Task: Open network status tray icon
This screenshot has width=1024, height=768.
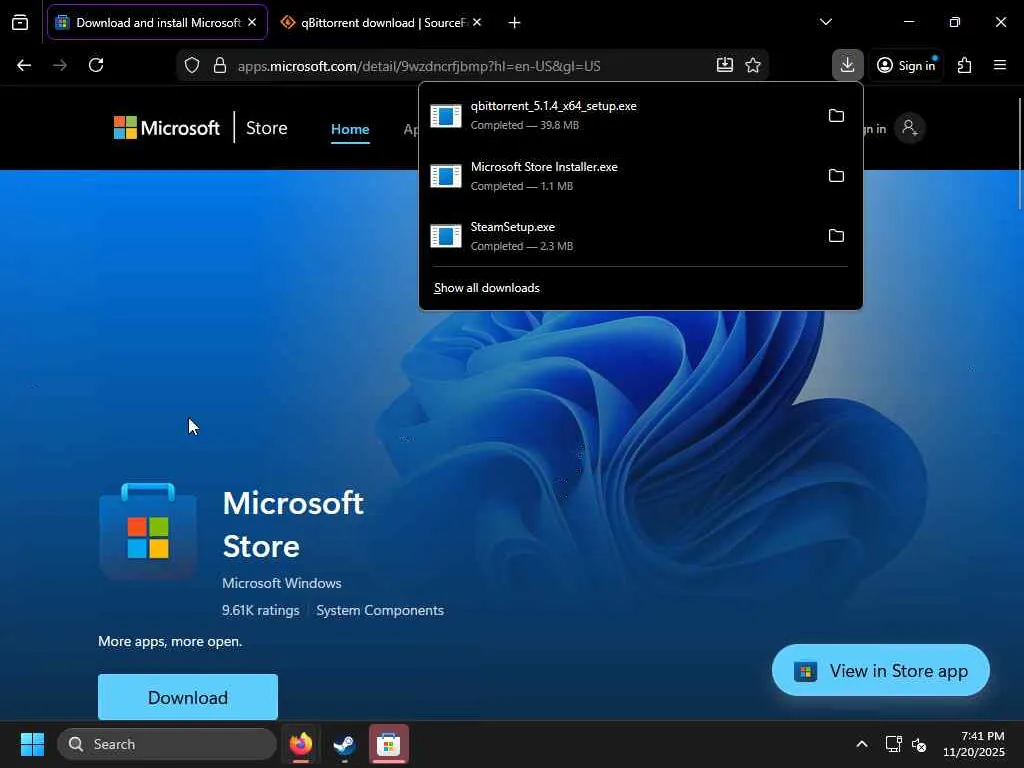Action: pos(893,744)
